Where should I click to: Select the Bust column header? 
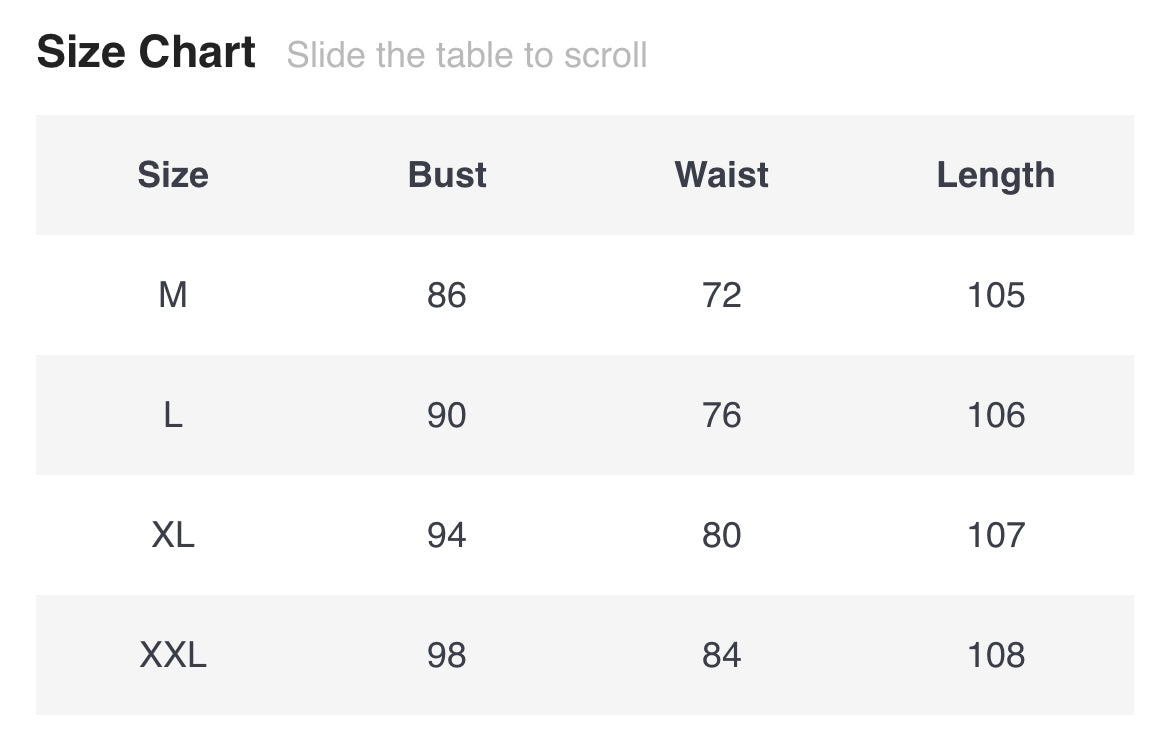pyautogui.click(x=447, y=175)
